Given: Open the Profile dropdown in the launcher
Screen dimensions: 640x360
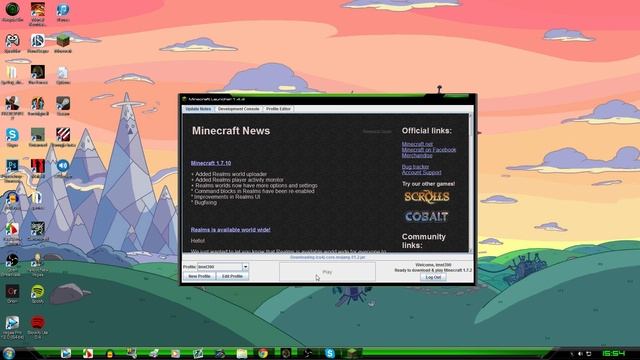Looking at the screenshot, I should pos(245,267).
